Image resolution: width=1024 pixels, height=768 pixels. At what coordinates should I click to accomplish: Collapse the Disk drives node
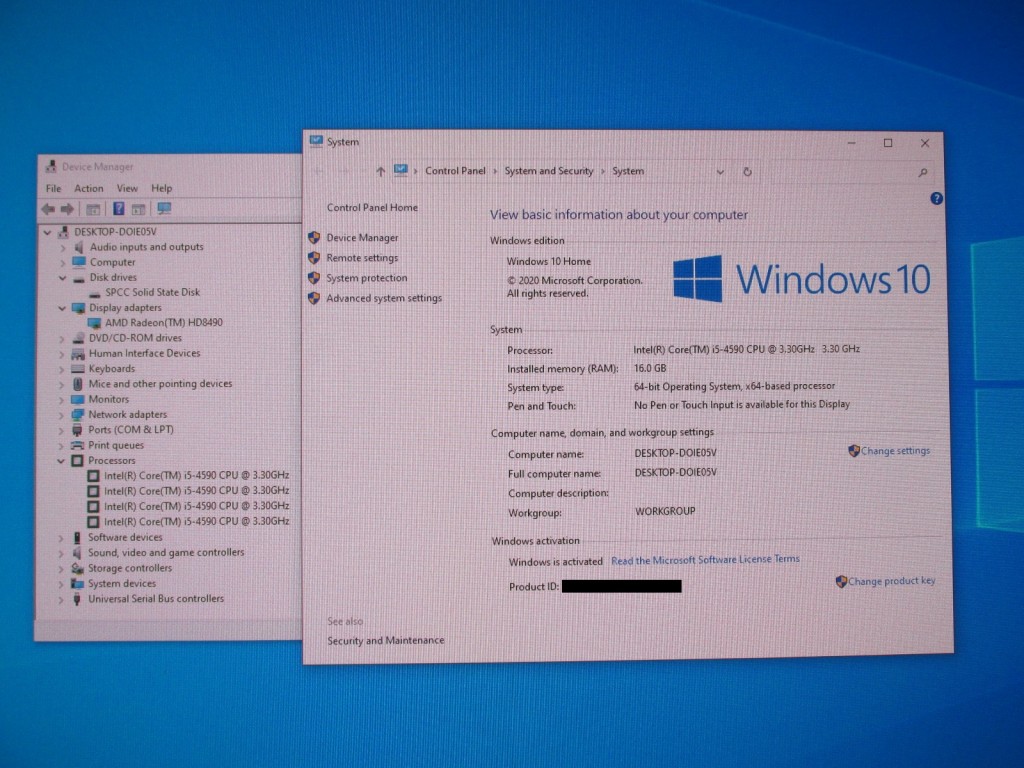pos(63,278)
